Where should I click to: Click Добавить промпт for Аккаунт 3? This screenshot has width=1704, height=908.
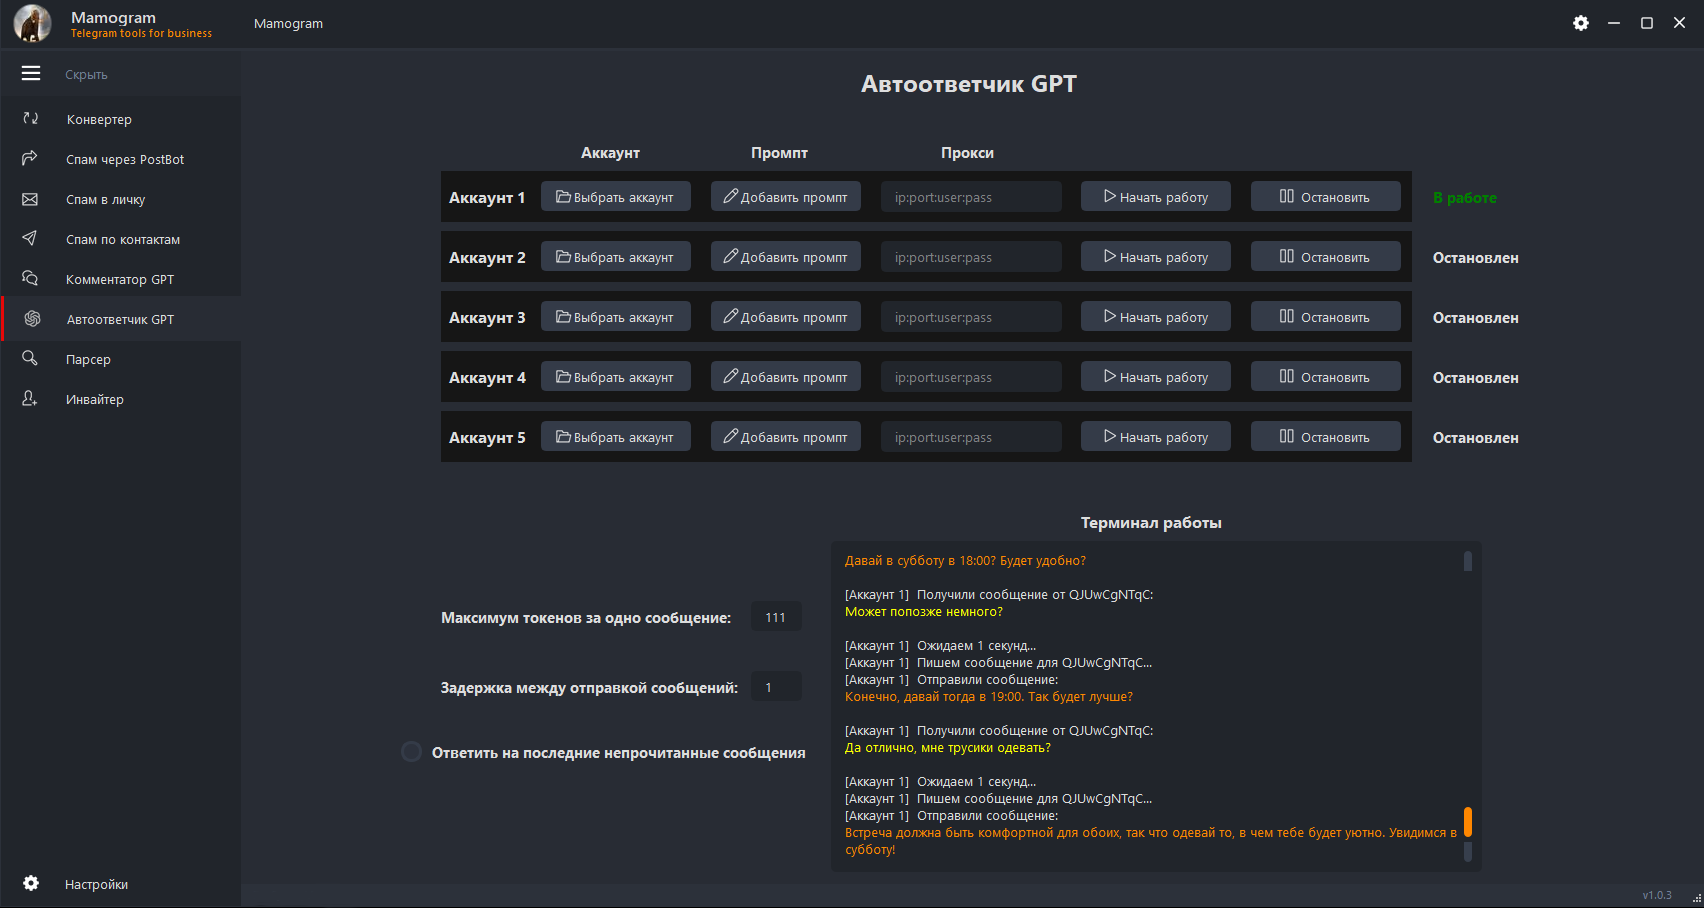(785, 317)
